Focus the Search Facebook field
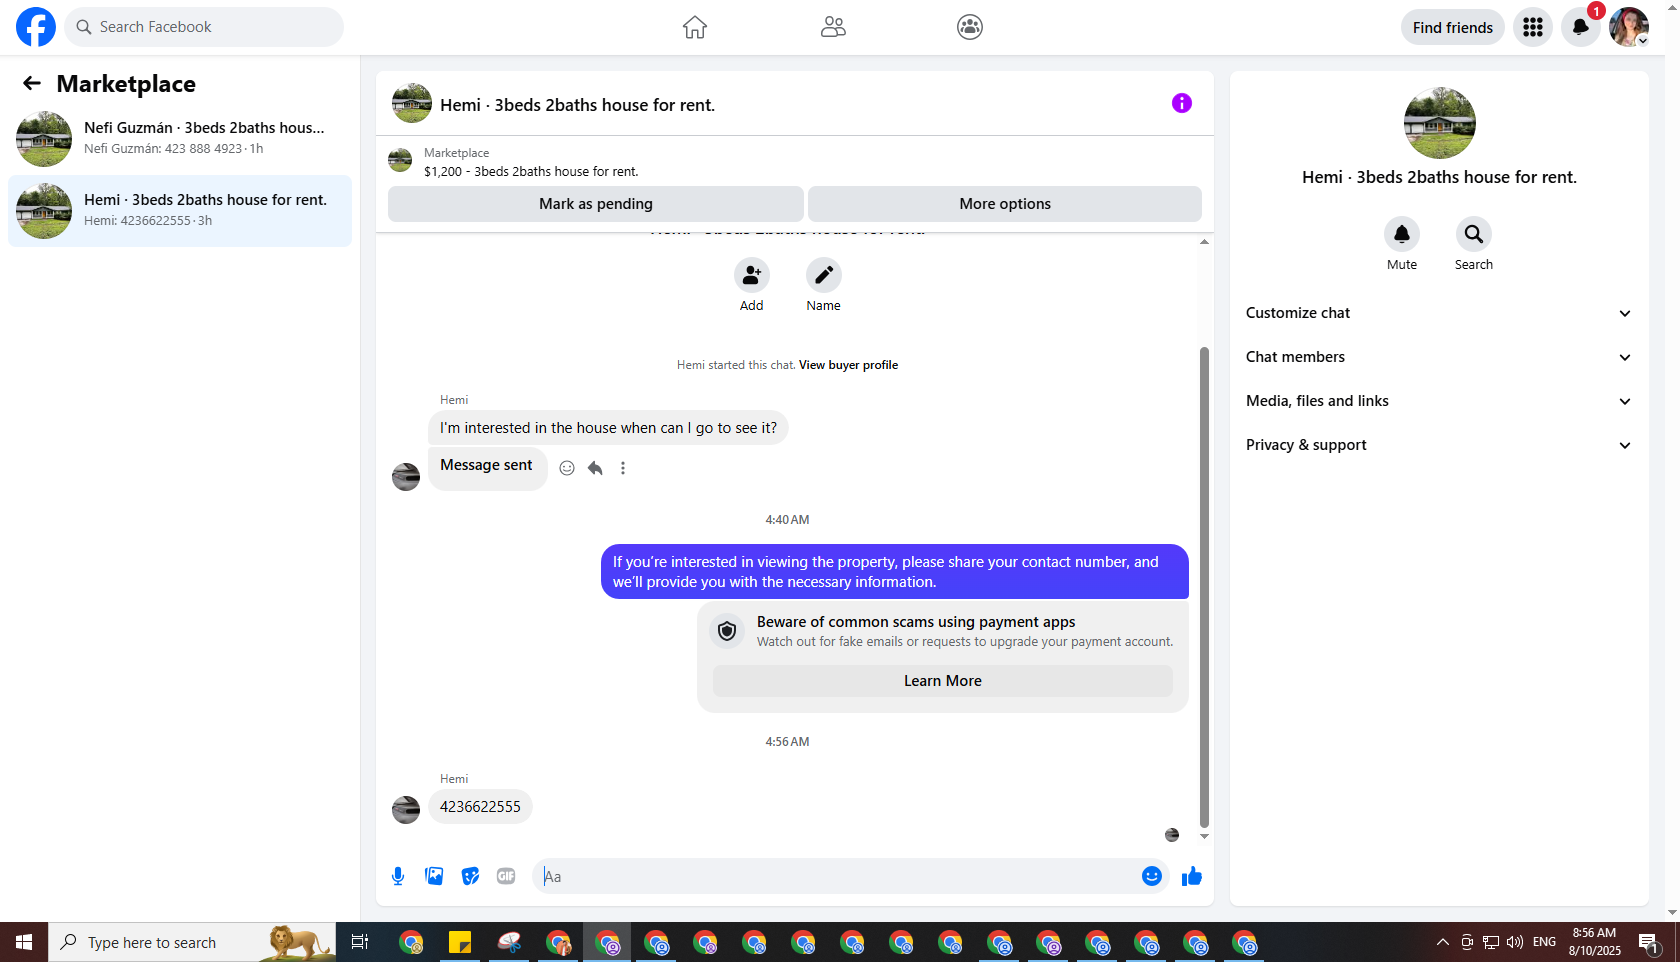Viewport: 1680px width, 962px height. pos(204,27)
